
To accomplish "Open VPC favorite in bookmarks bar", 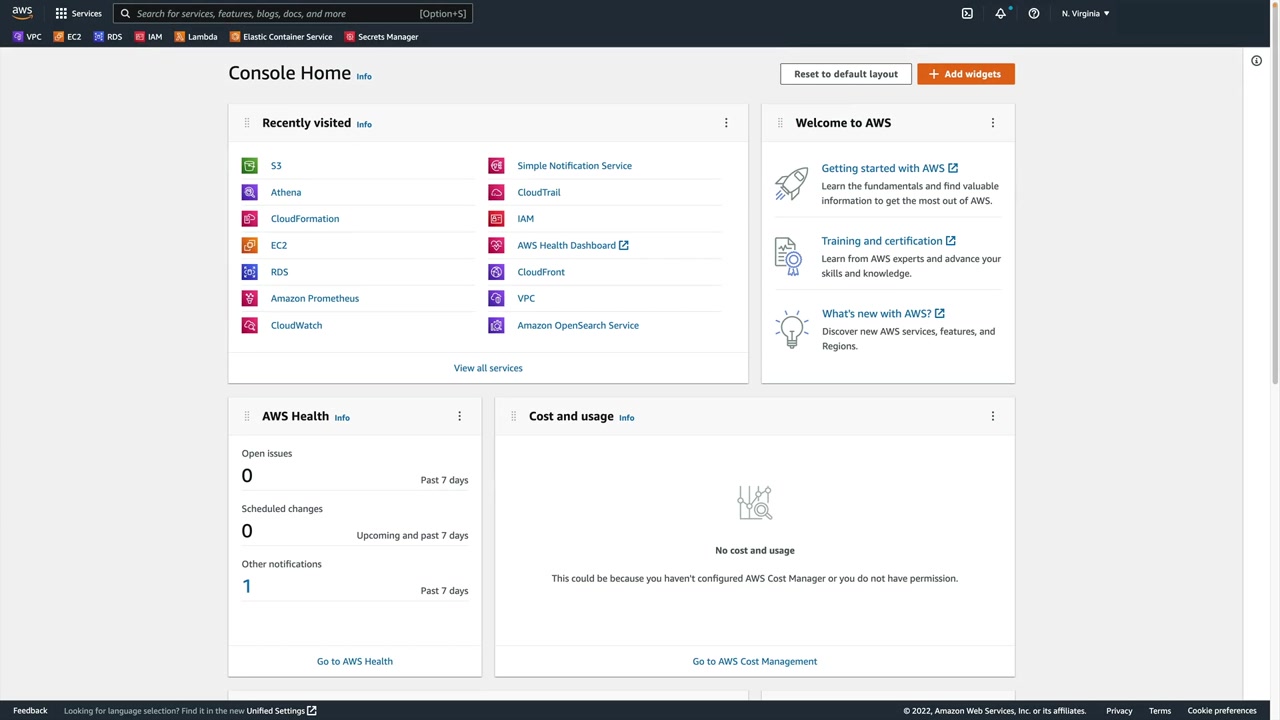I will tap(27, 37).
